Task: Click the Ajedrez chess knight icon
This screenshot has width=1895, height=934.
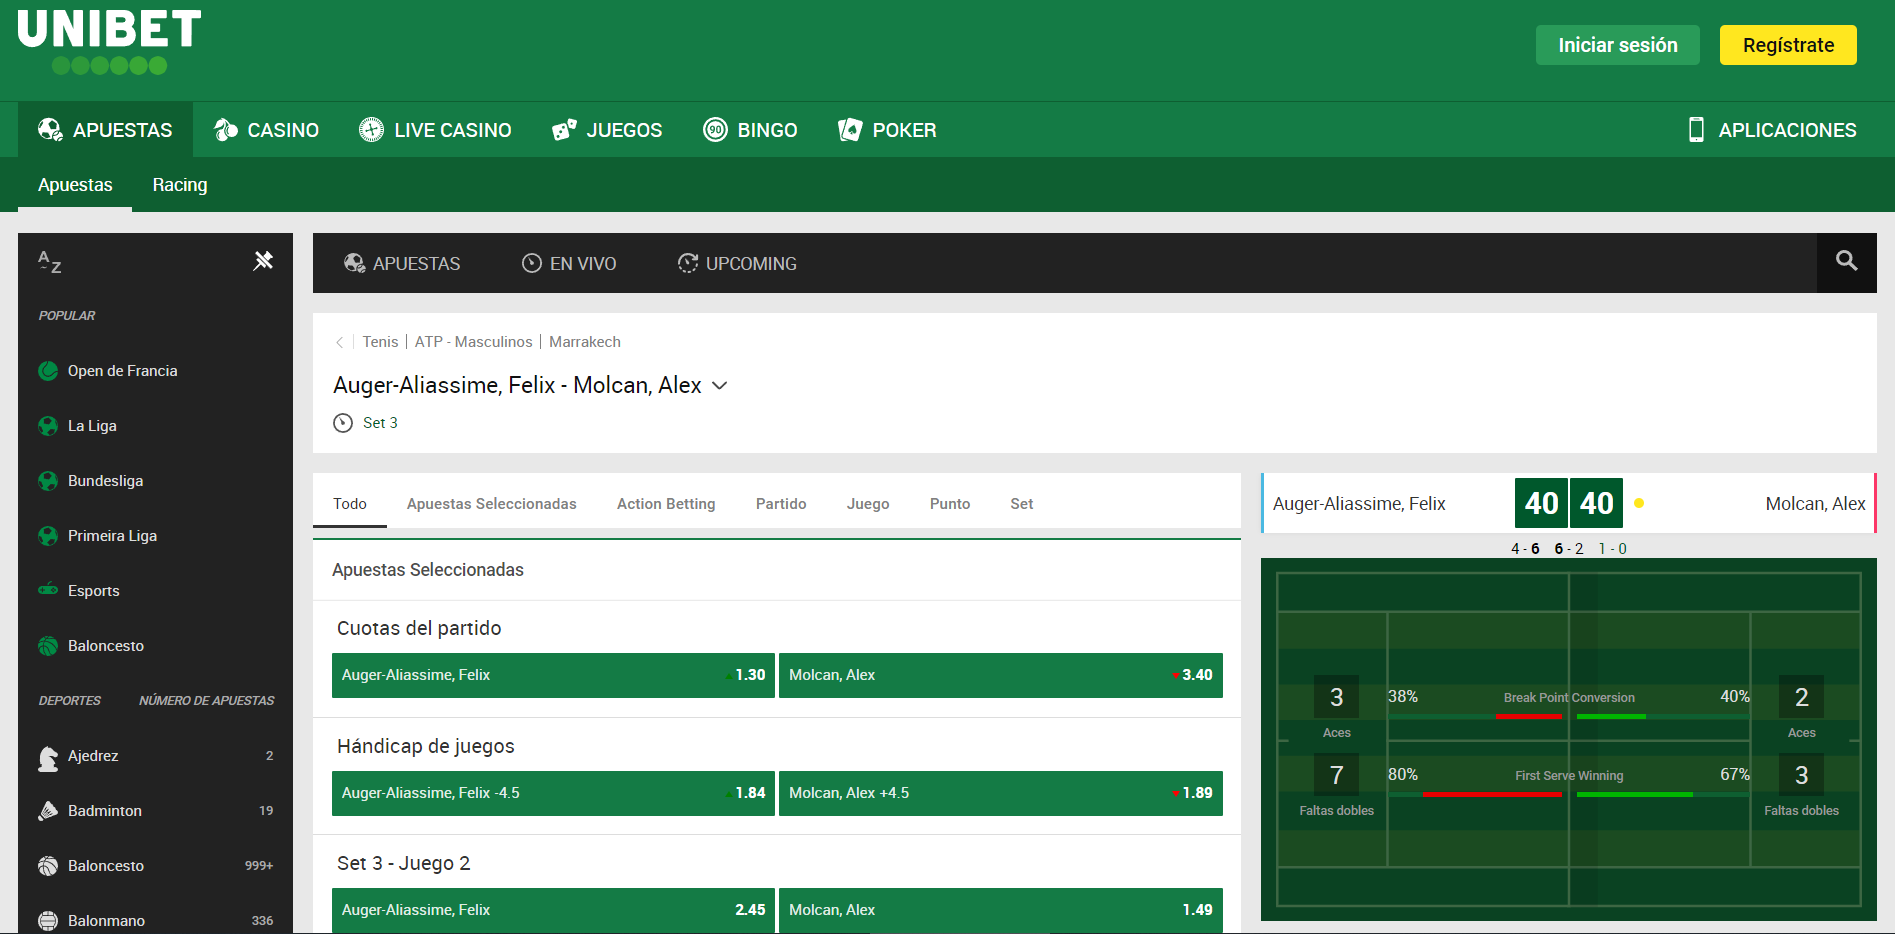Action: tap(48, 758)
